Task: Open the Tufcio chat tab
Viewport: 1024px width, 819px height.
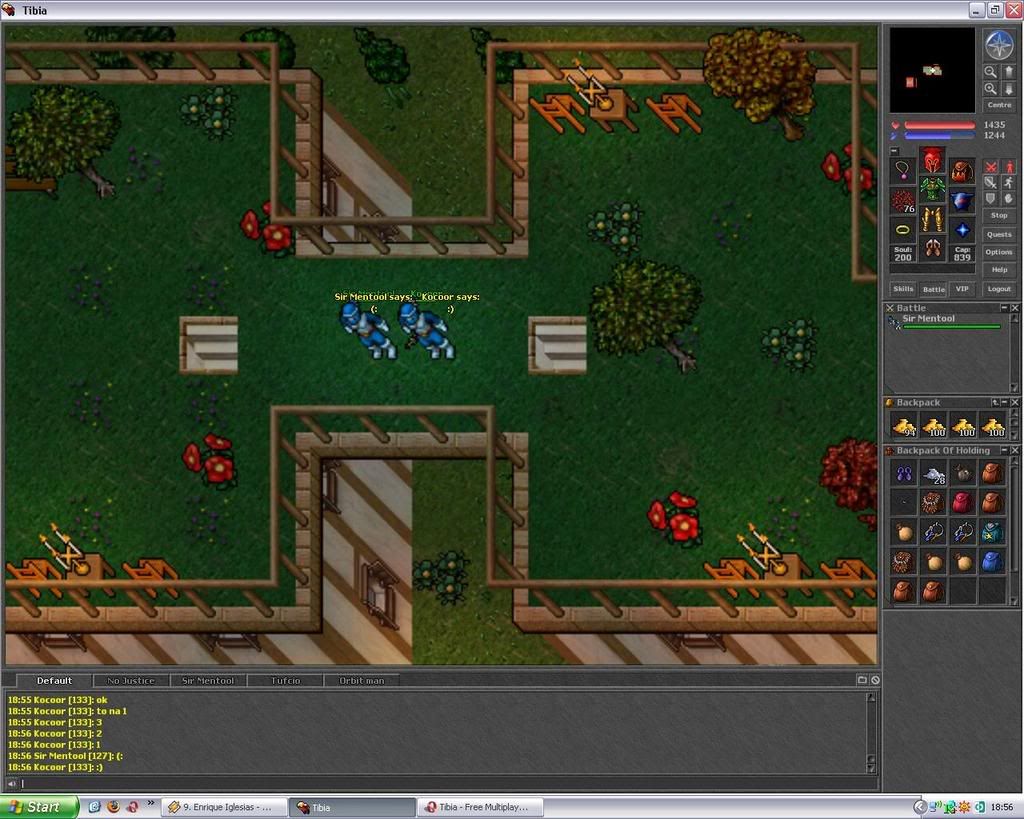Action: (285, 681)
